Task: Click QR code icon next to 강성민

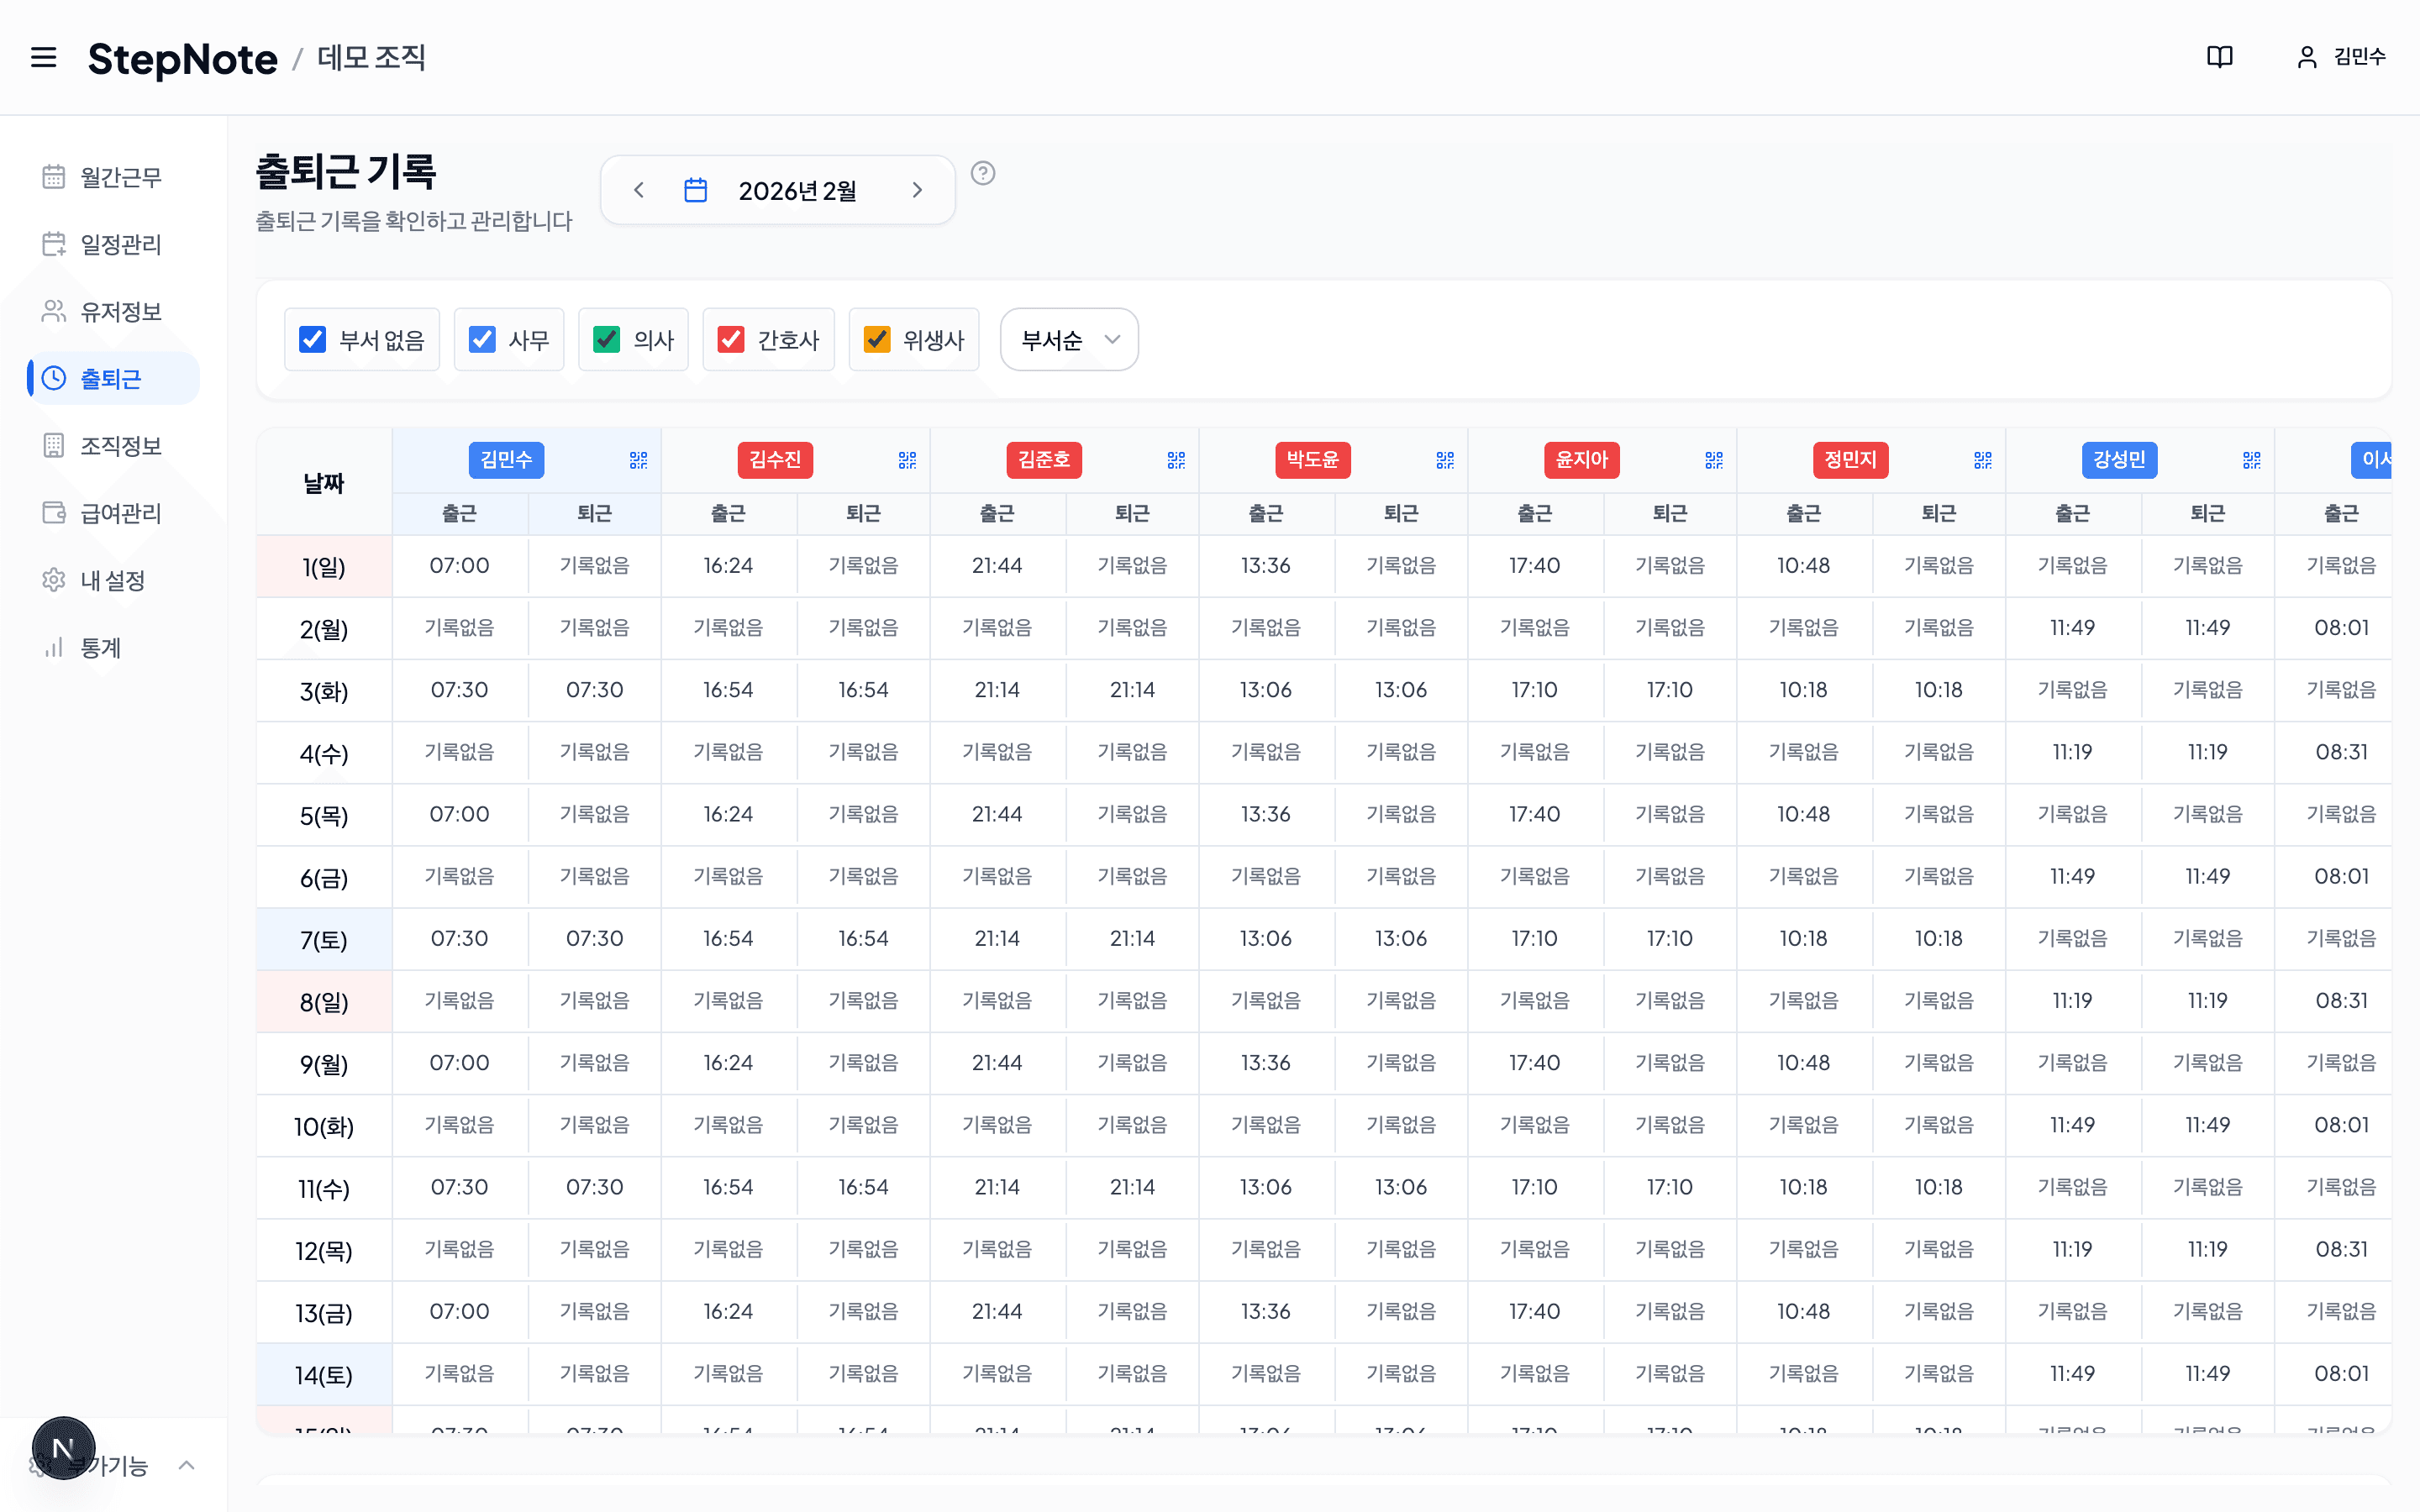Action: 2251,460
